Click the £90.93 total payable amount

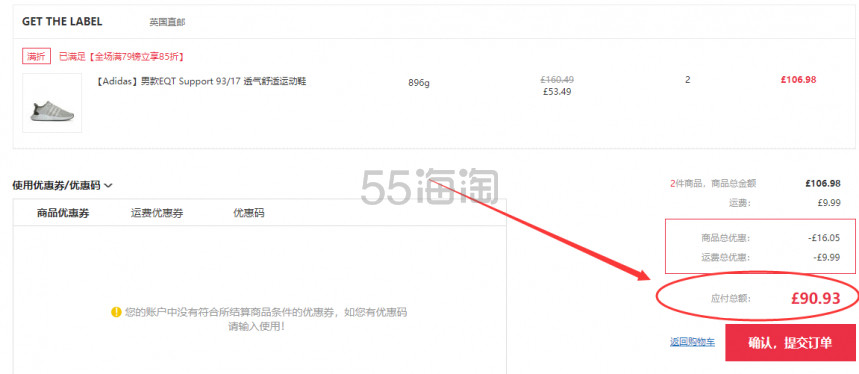tap(815, 298)
